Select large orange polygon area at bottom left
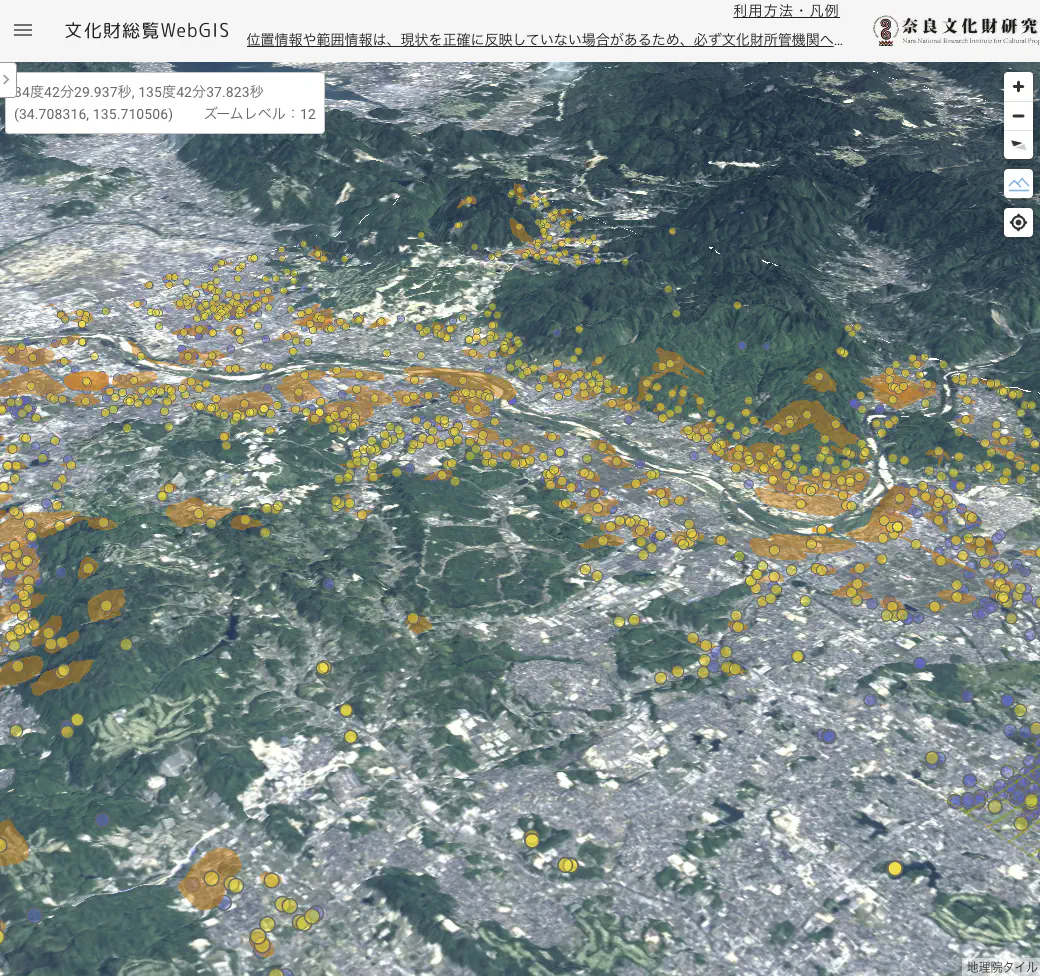 click(x=211, y=877)
